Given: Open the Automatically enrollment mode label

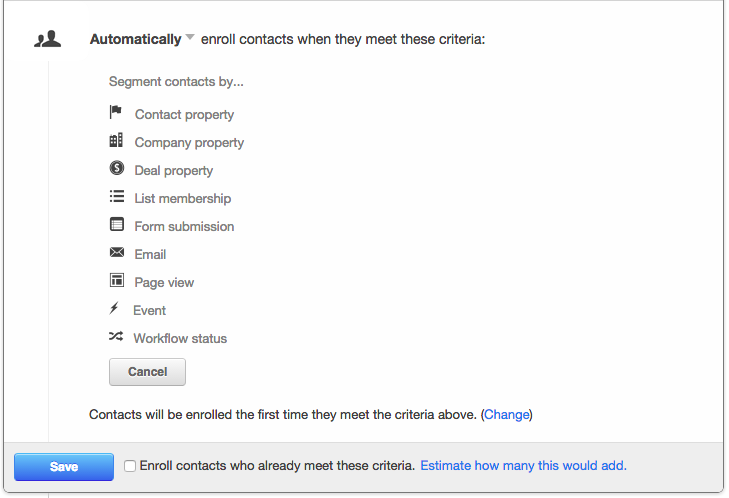Looking at the screenshot, I should (136, 39).
